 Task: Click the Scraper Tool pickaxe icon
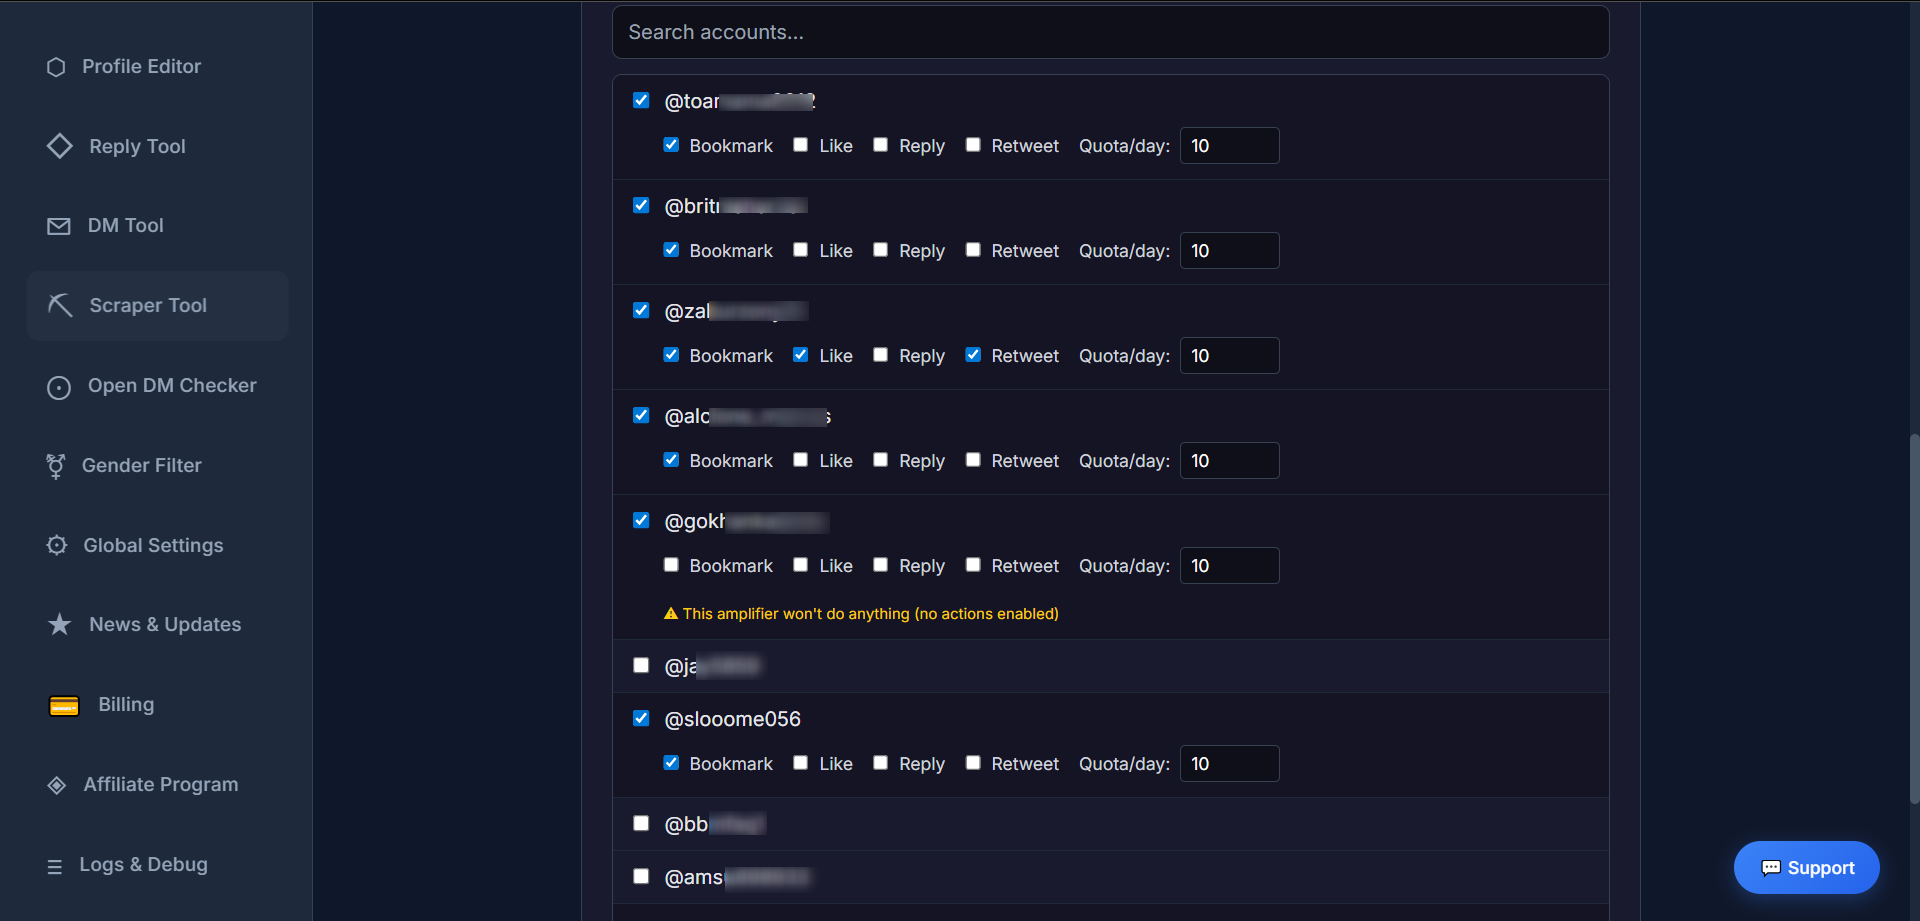pyautogui.click(x=60, y=305)
